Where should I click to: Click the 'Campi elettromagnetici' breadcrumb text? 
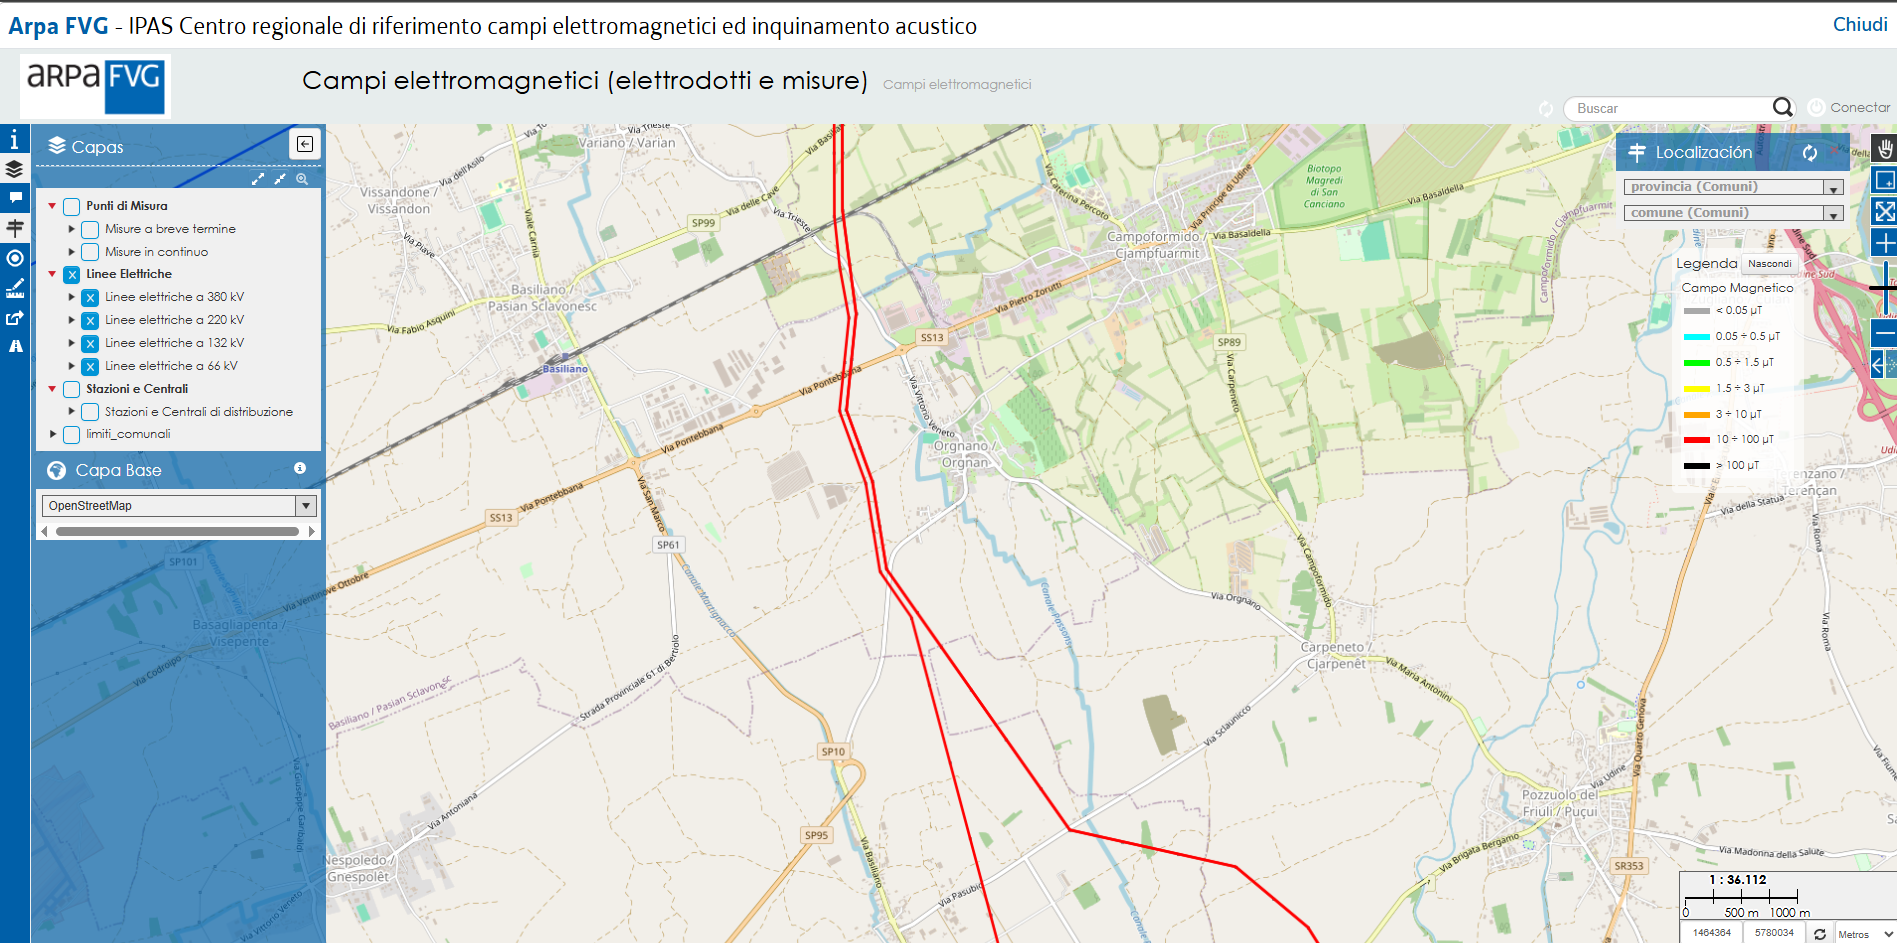(x=957, y=84)
